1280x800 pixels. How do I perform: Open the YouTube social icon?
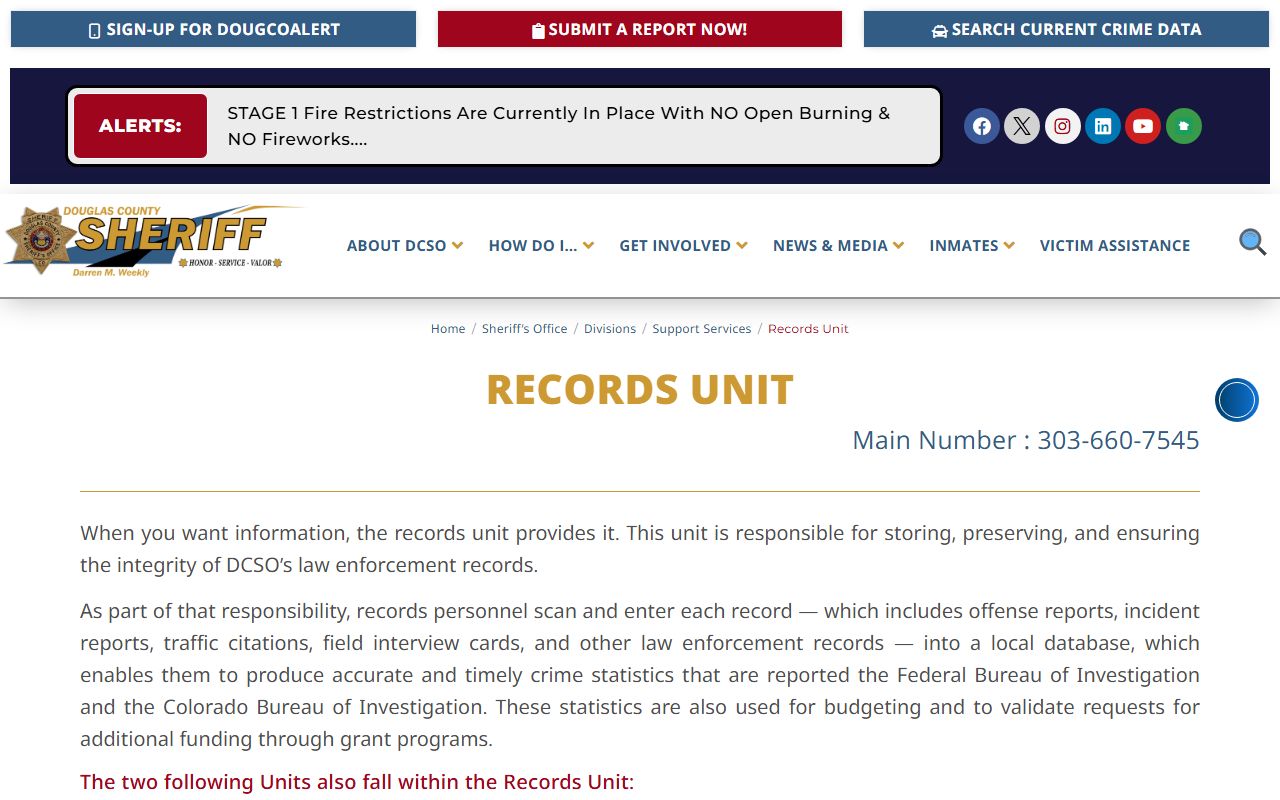[x=1143, y=126]
